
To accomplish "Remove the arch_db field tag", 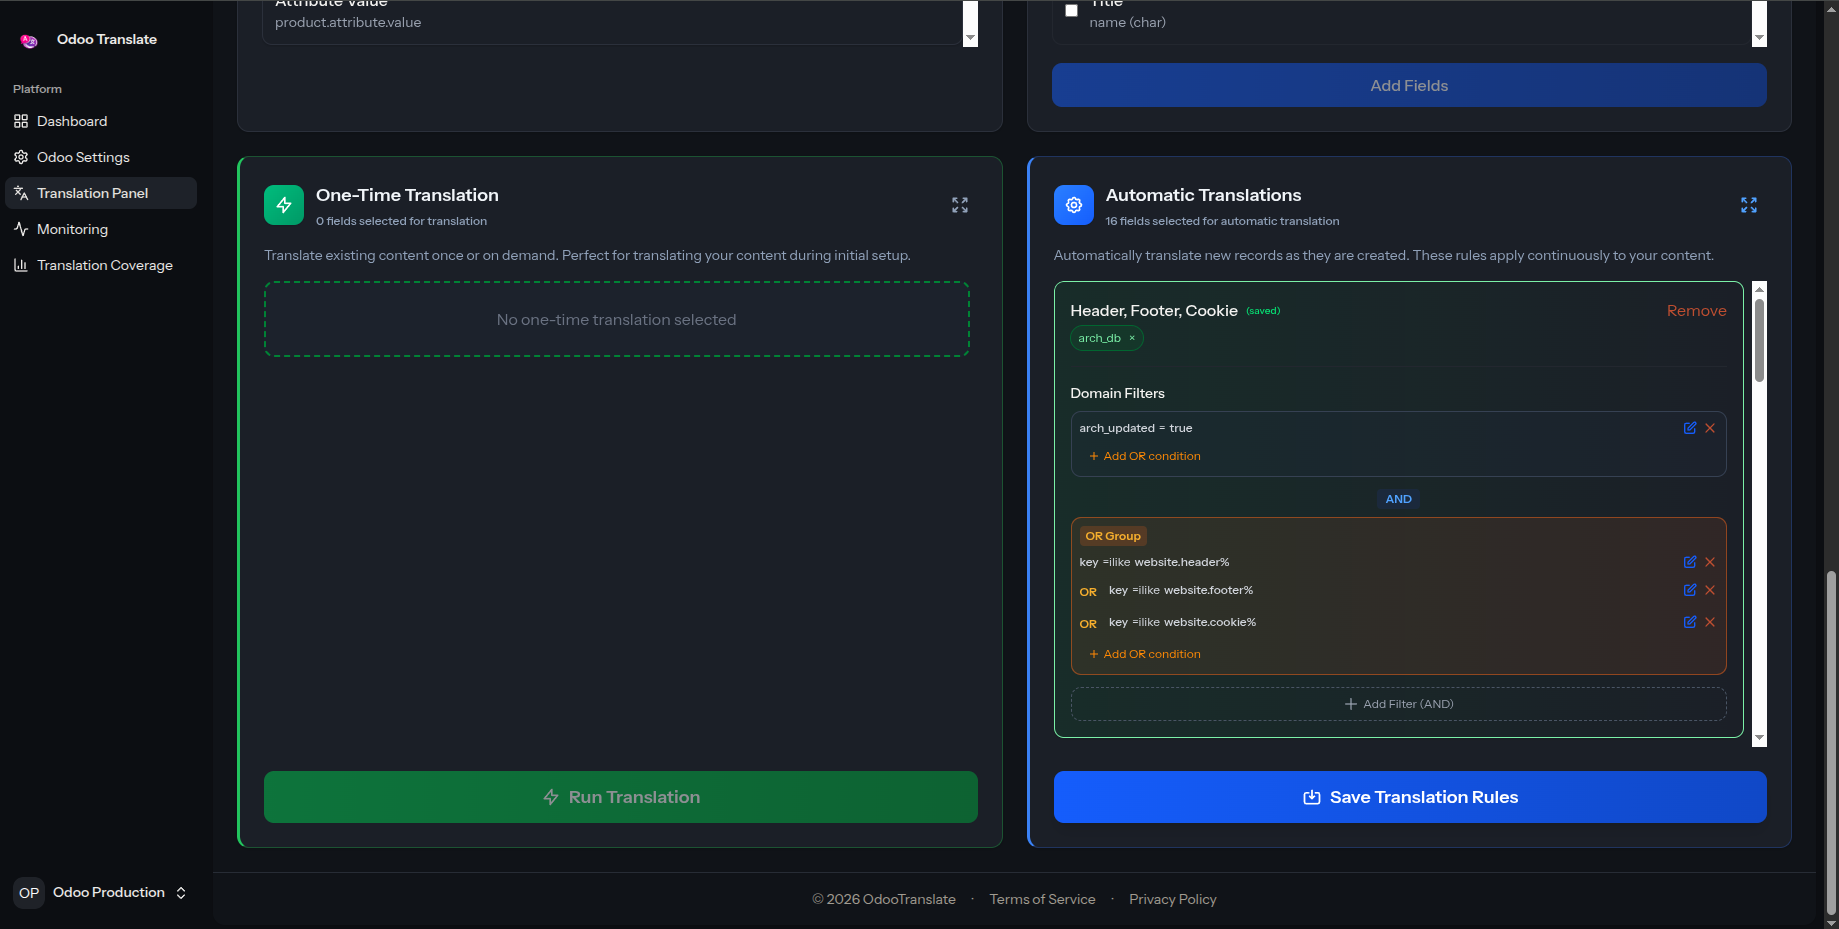I will (x=1132, y=338).
